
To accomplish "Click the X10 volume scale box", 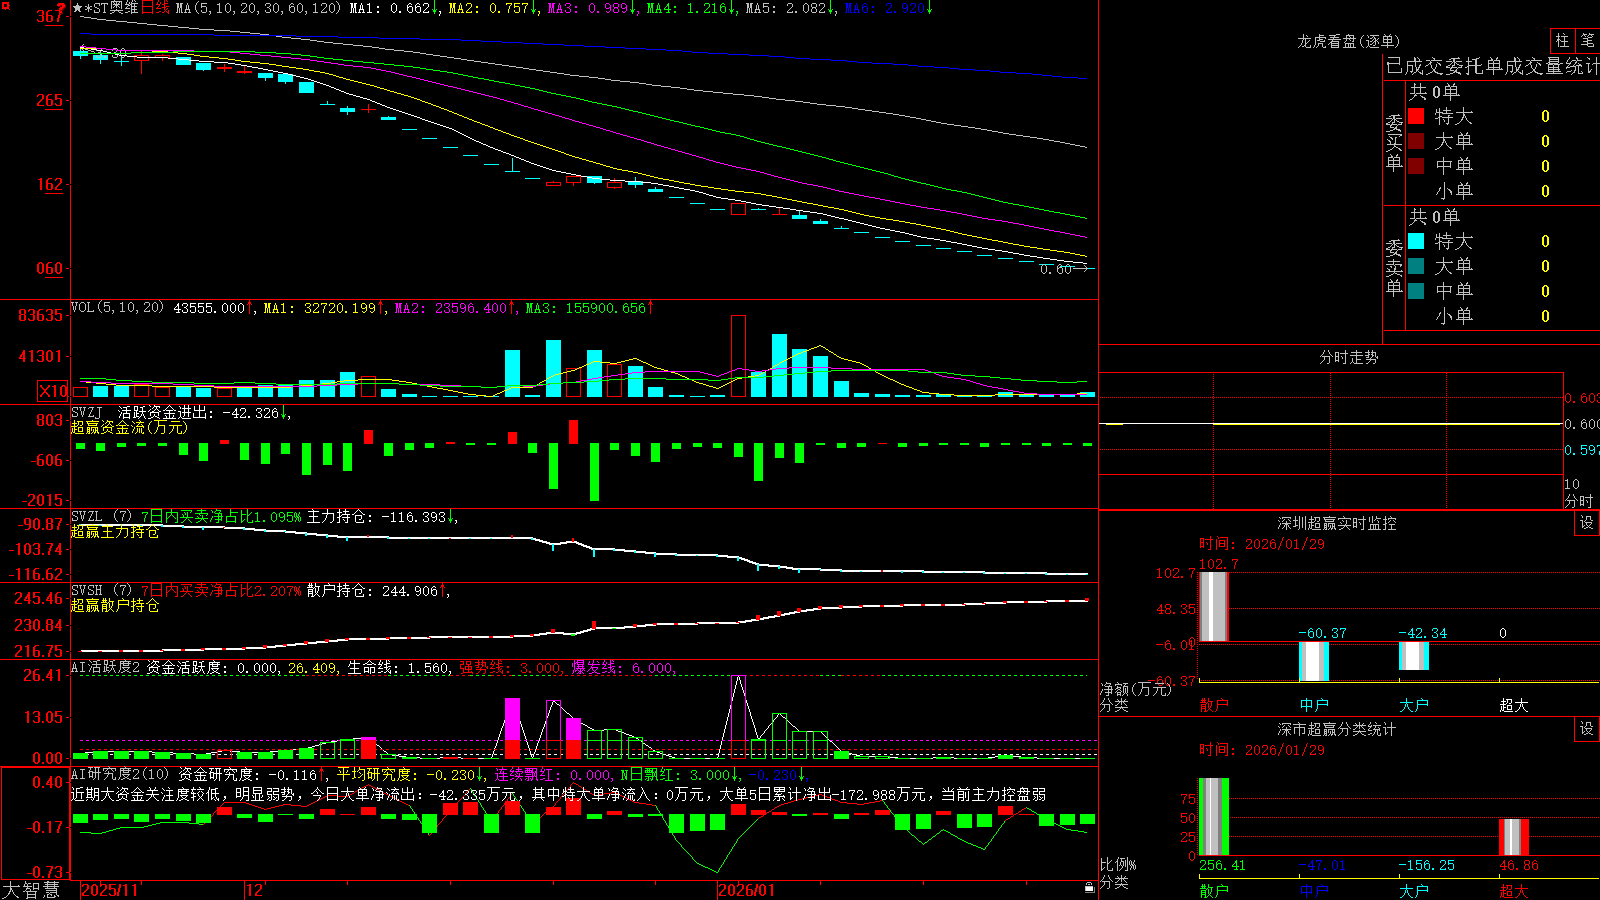I will coord(53,391).
